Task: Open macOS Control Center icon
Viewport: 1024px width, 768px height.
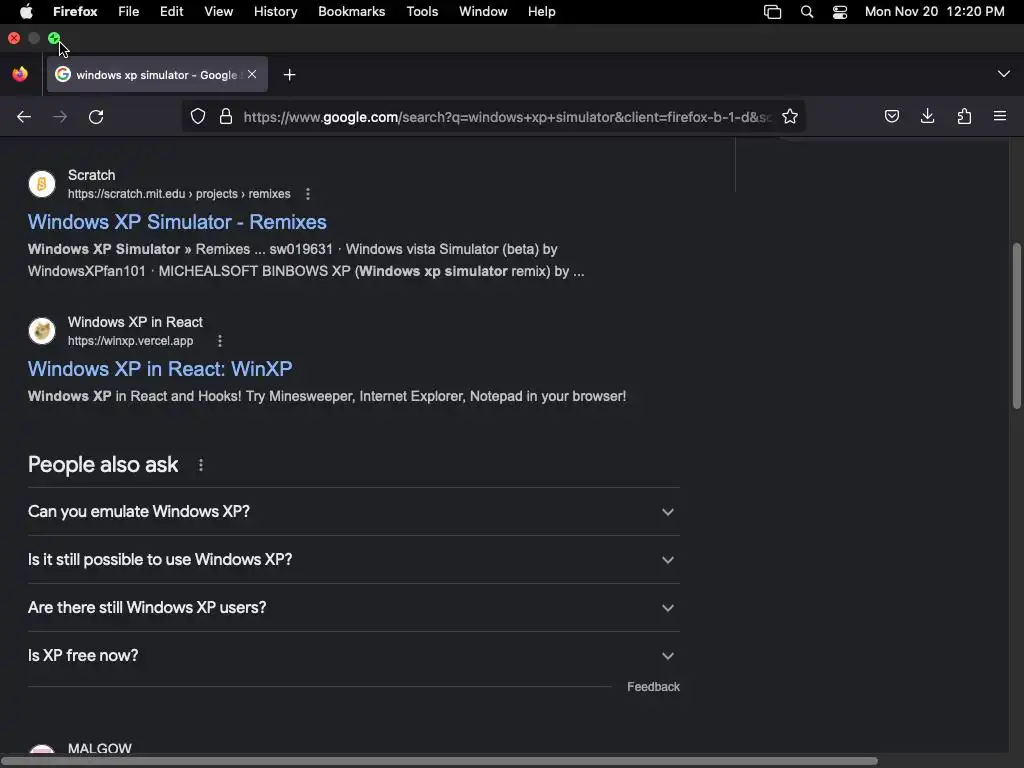Action: (840, 12)
